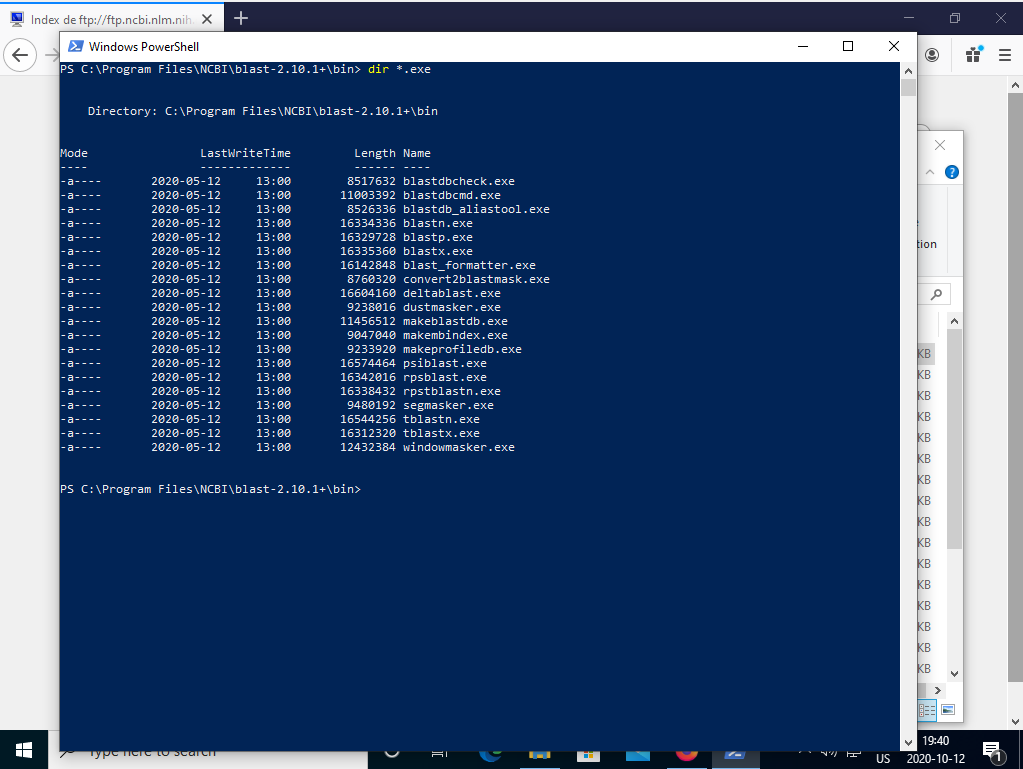Click file name makembindex.exe
The image size is (1023, 769).
[x=455, y=335]
